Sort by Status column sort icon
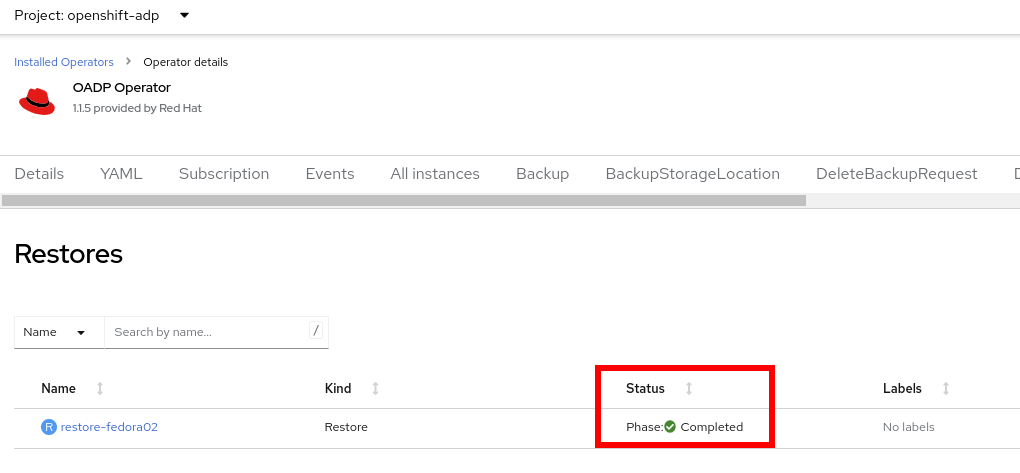 pos(689,388)
